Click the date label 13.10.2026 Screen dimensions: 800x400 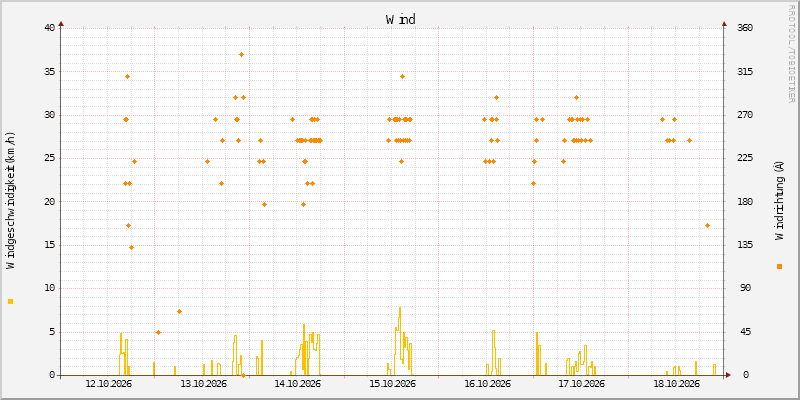pyautogui.click(x=204, y=384)
